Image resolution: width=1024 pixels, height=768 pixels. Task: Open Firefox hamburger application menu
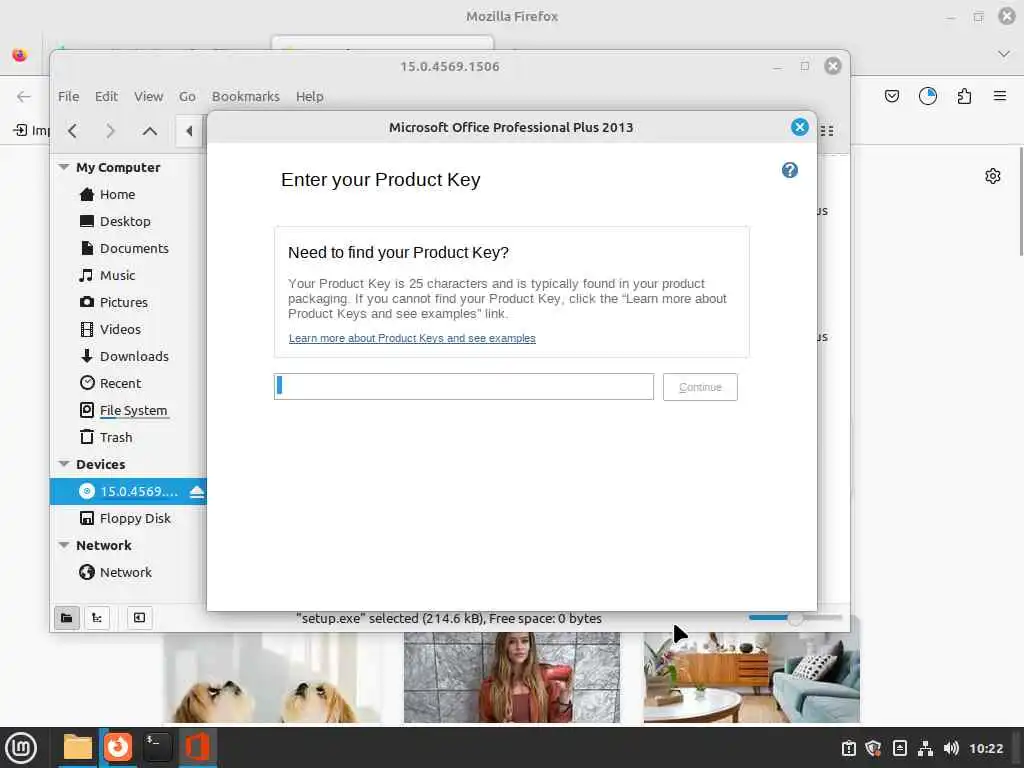coord(999,97)
